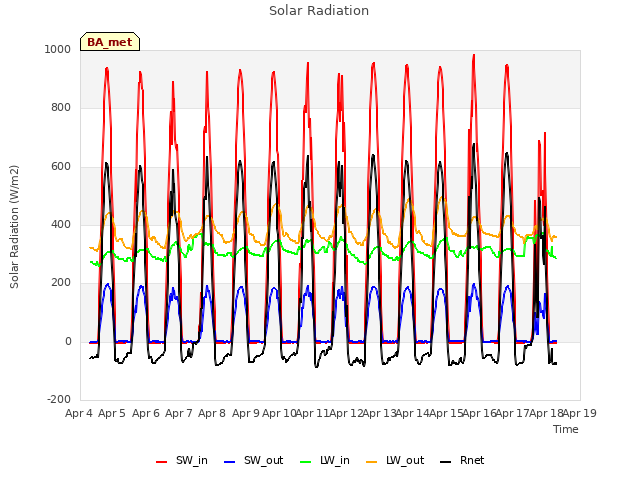Click the Apr 12 x-axis label
The width and height of the screenshot is (640, 480).
coord(346,413)
